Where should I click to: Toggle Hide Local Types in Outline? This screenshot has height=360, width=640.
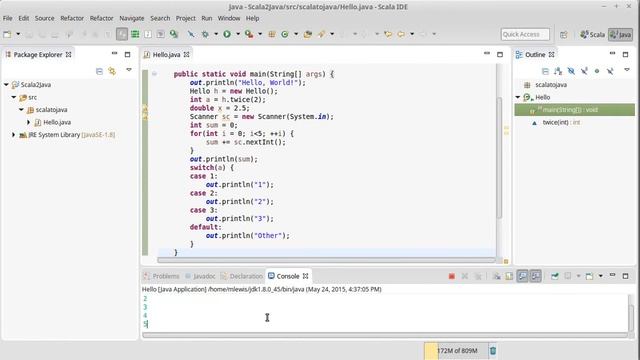point(610,71)
